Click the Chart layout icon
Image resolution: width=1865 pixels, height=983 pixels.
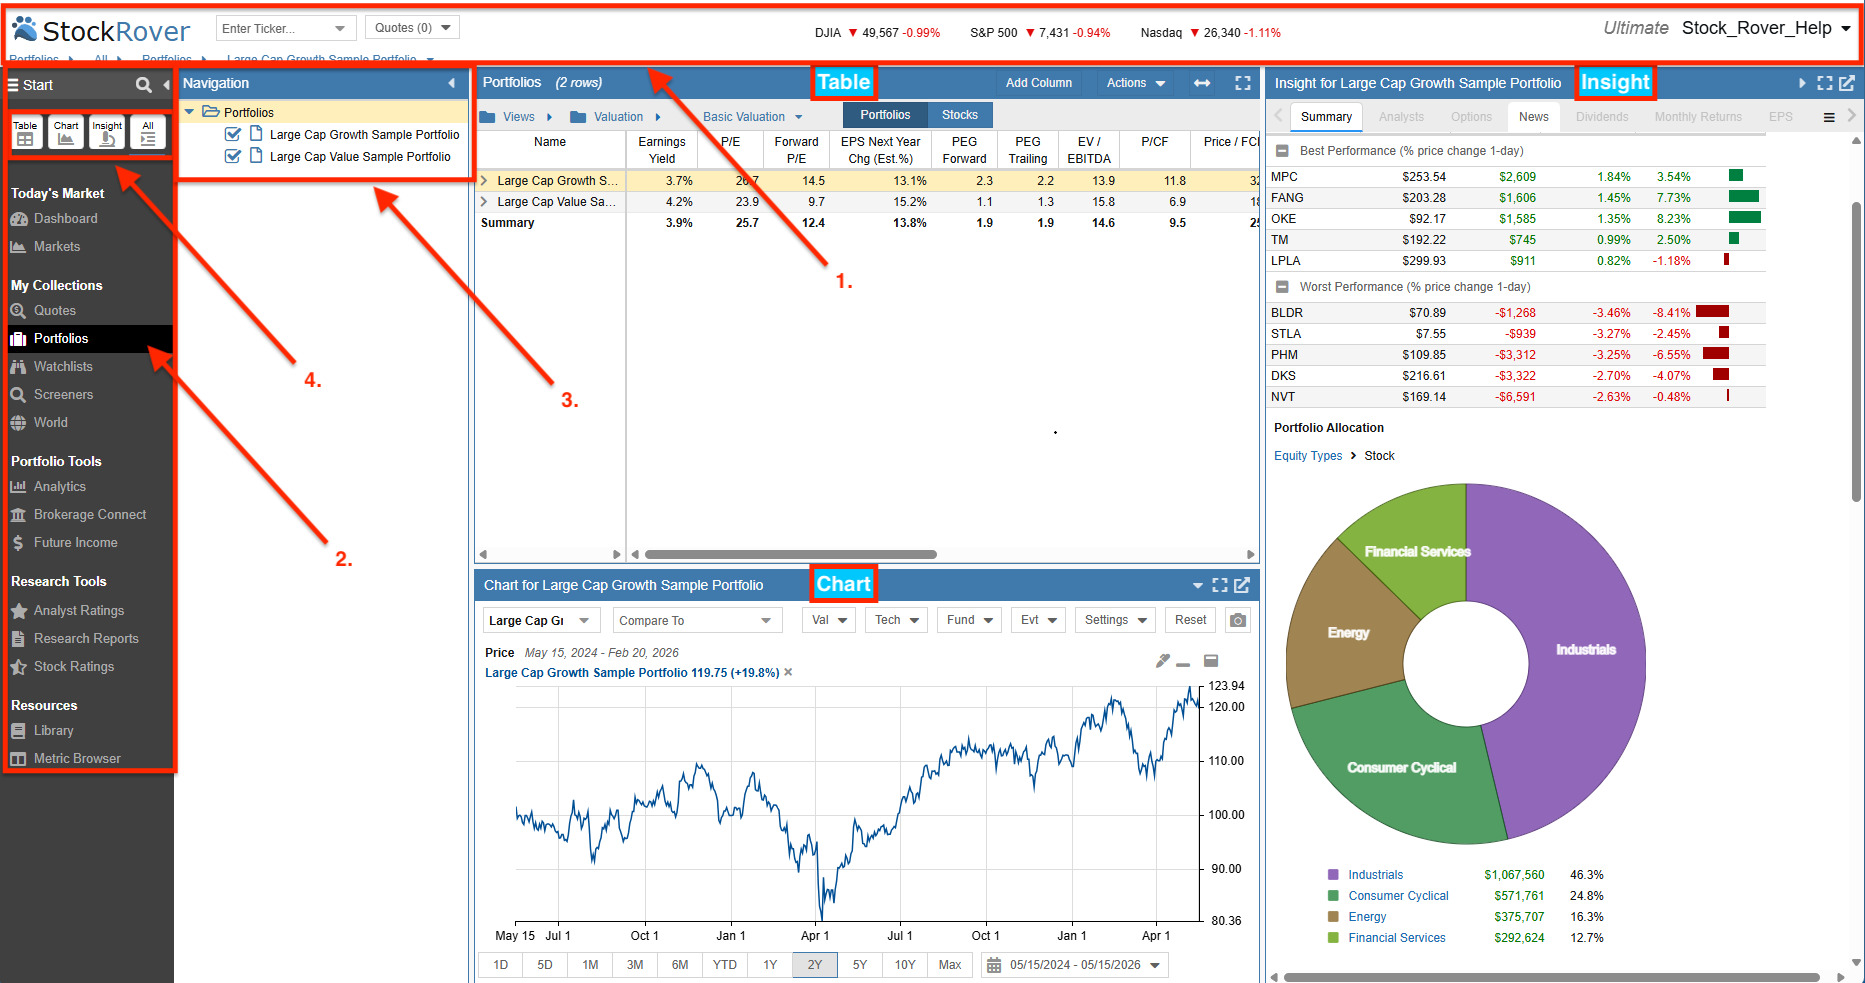[66, 133]
